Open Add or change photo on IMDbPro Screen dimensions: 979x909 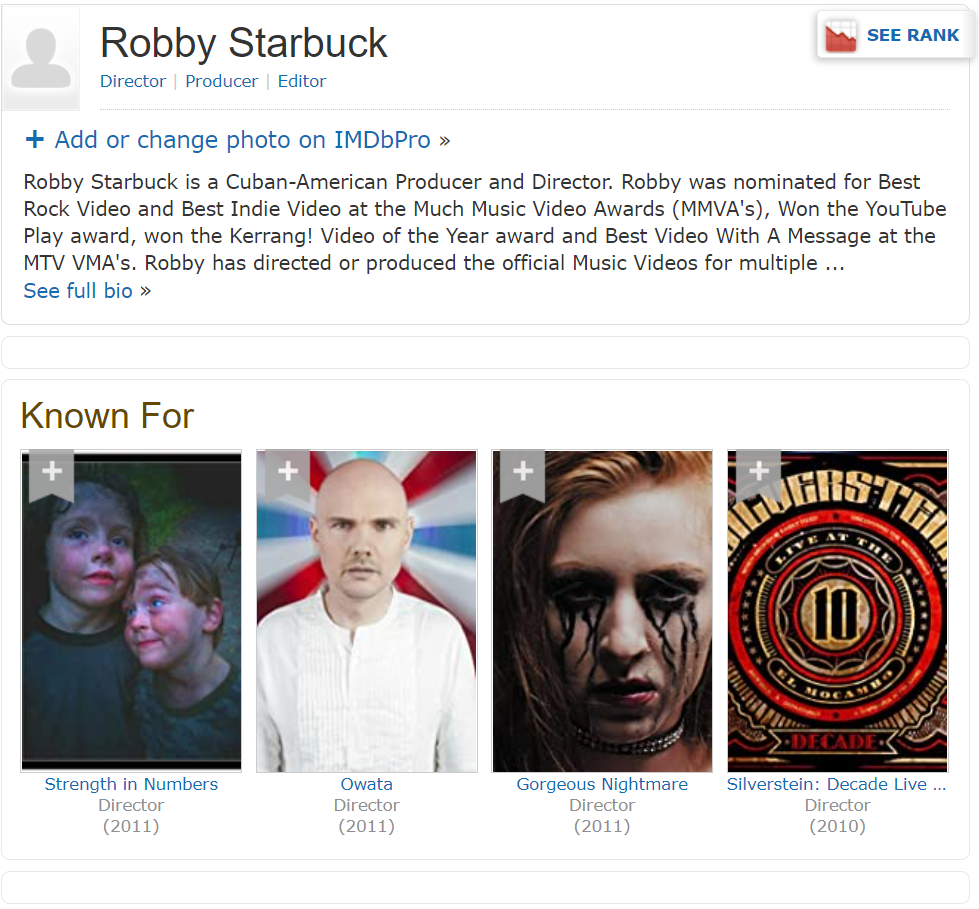[x=242, y=140]
